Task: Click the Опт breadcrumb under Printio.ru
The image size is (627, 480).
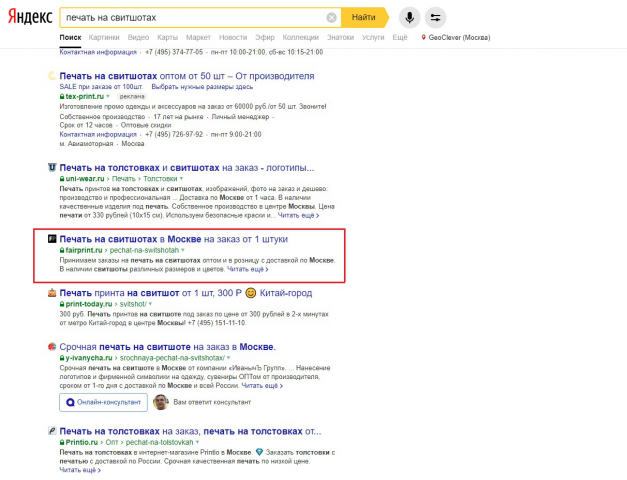Action: pos(112,442)
